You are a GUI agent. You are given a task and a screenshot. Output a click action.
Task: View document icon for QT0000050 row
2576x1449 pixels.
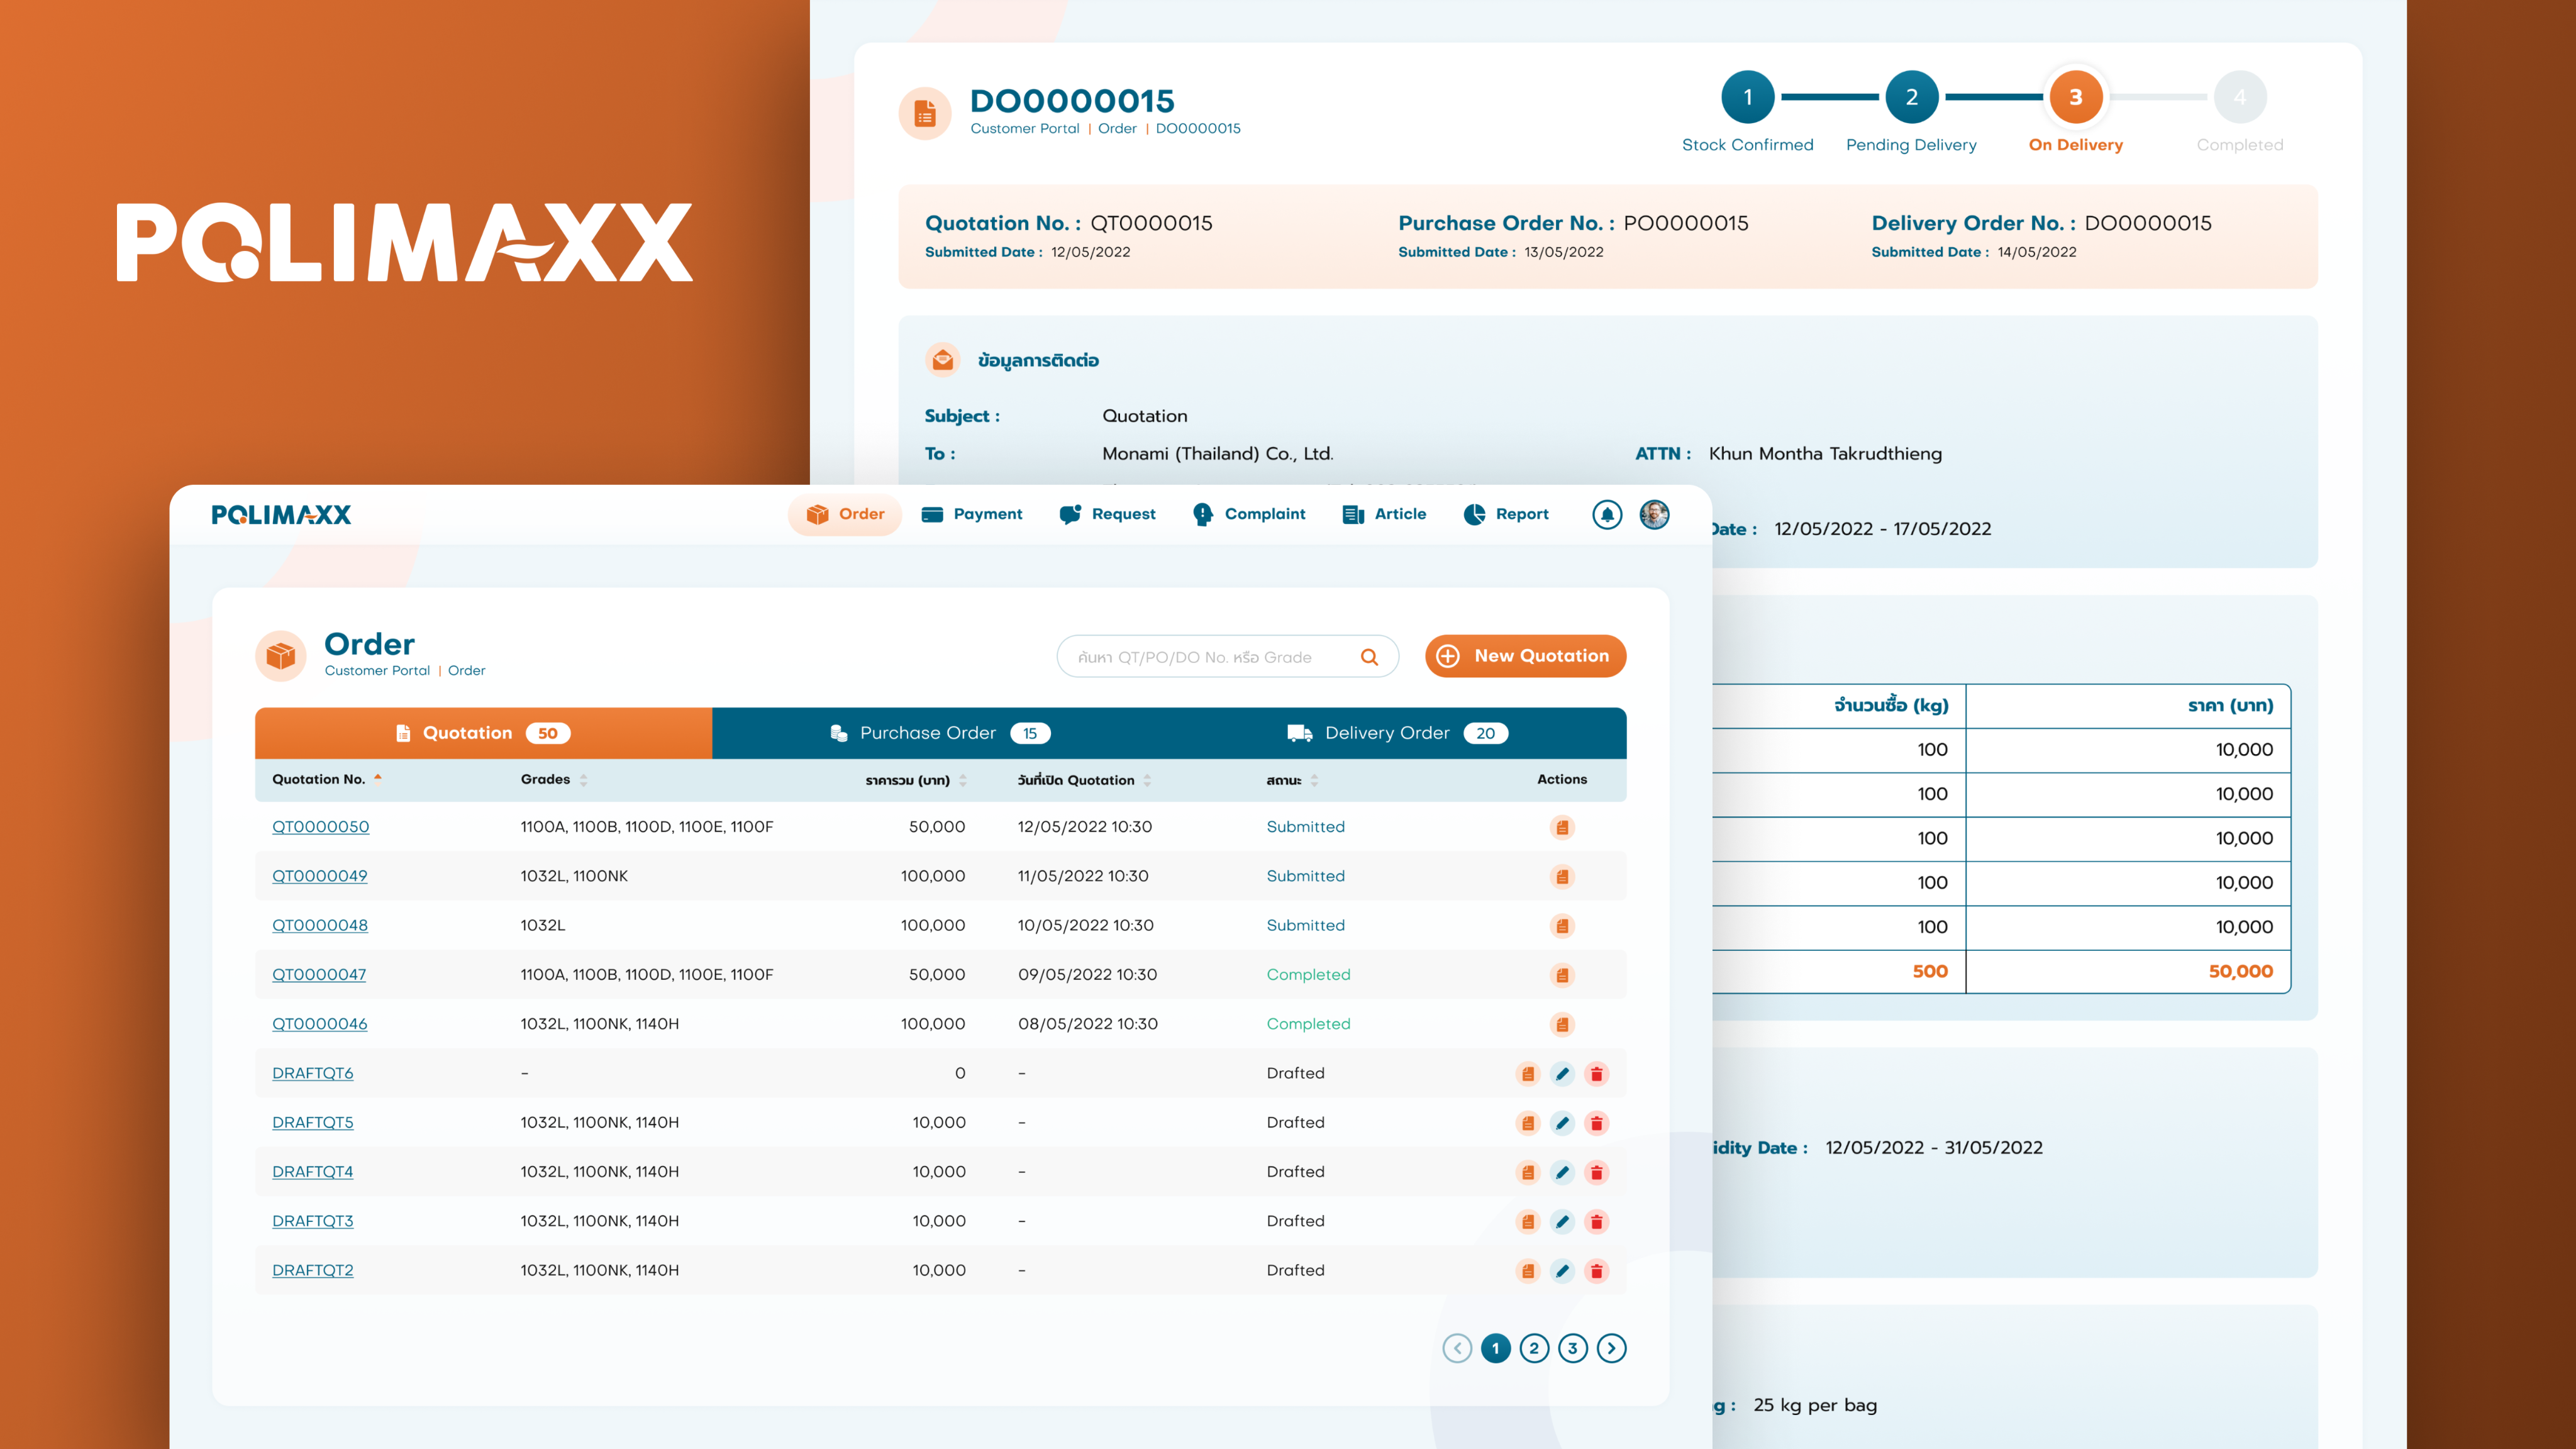[1562, 827]
